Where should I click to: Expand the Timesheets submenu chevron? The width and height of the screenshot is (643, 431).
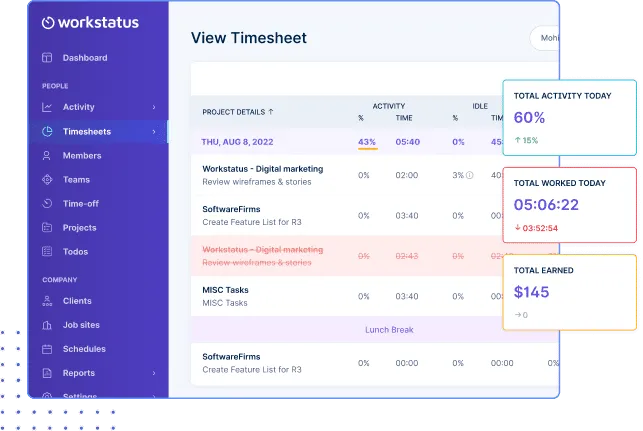[x=154, y=132]
